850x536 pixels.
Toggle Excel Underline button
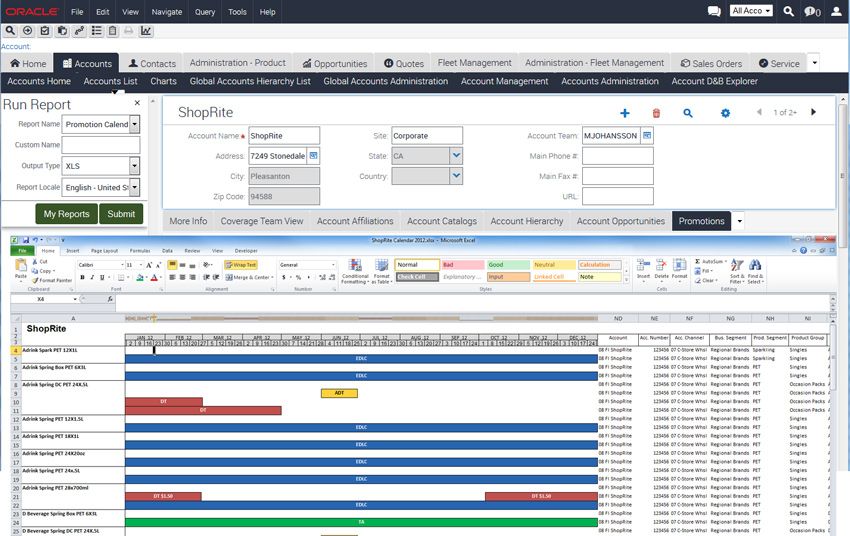(102, 277)
